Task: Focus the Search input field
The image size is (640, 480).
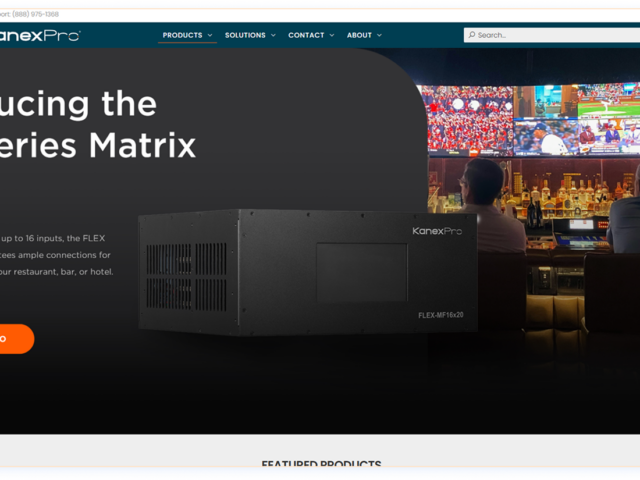Action: (552, 35)
